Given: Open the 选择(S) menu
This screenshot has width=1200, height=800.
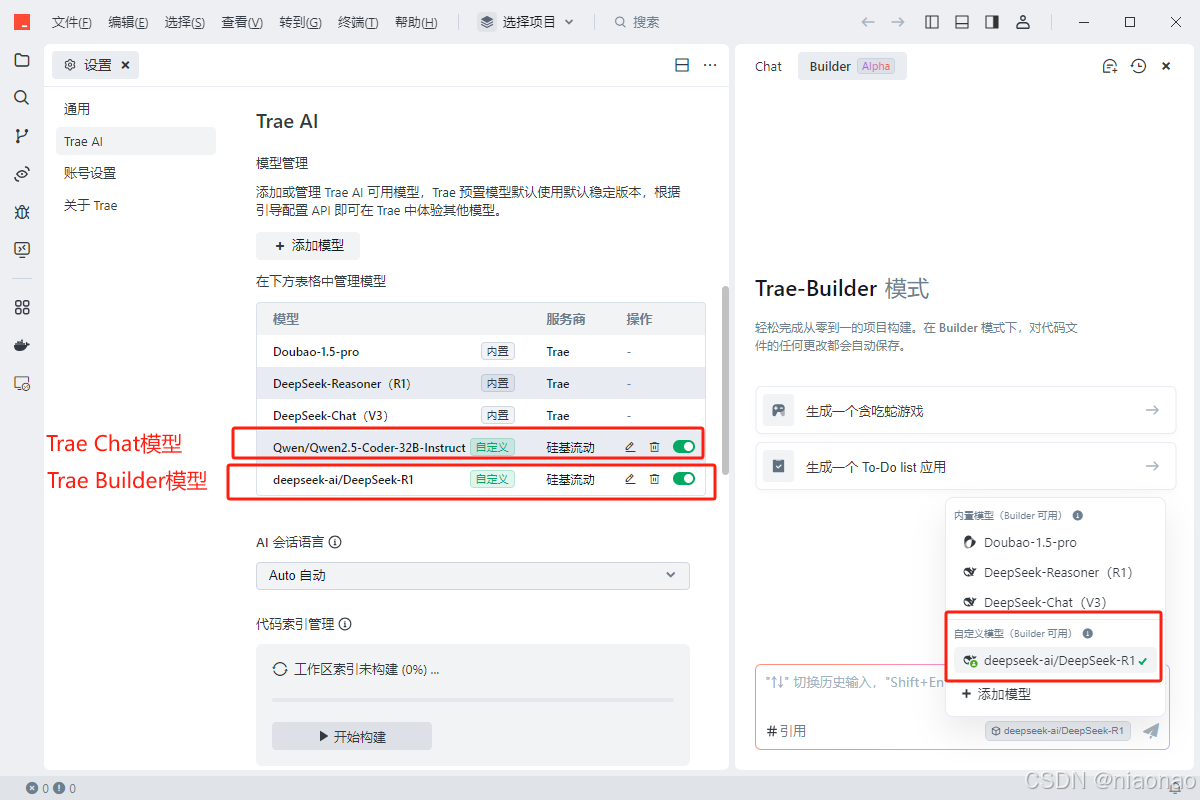Looking at the screenshot, I should click(x=185, y=22).
